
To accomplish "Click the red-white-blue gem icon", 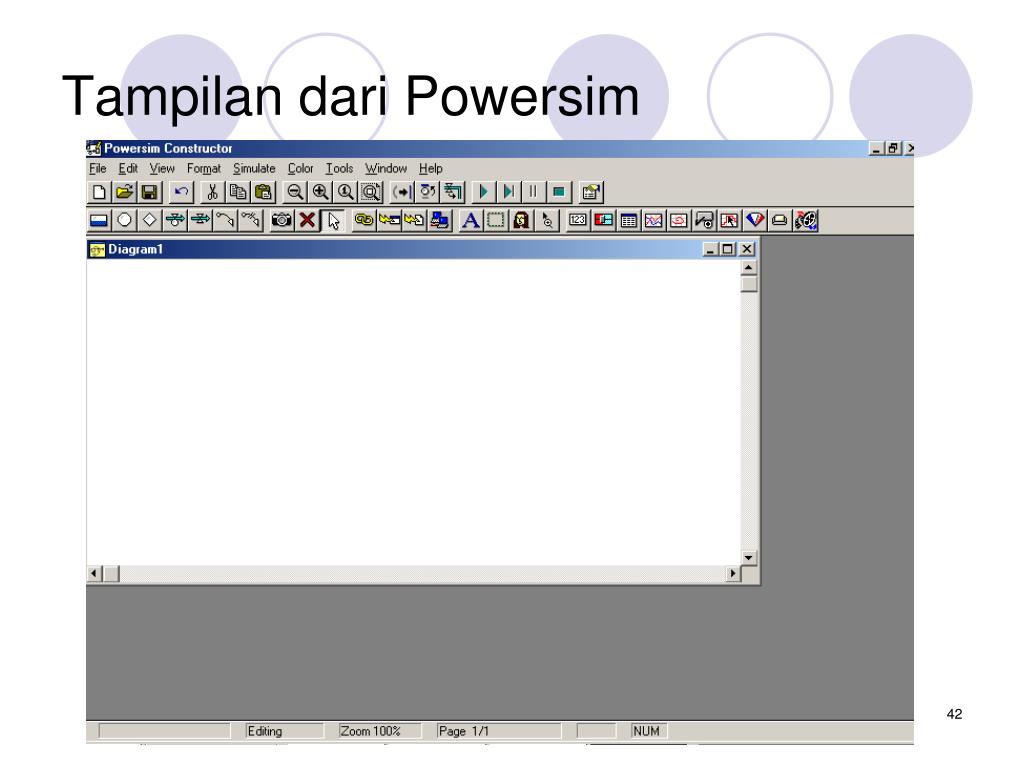I will click(x=755, y=221).
